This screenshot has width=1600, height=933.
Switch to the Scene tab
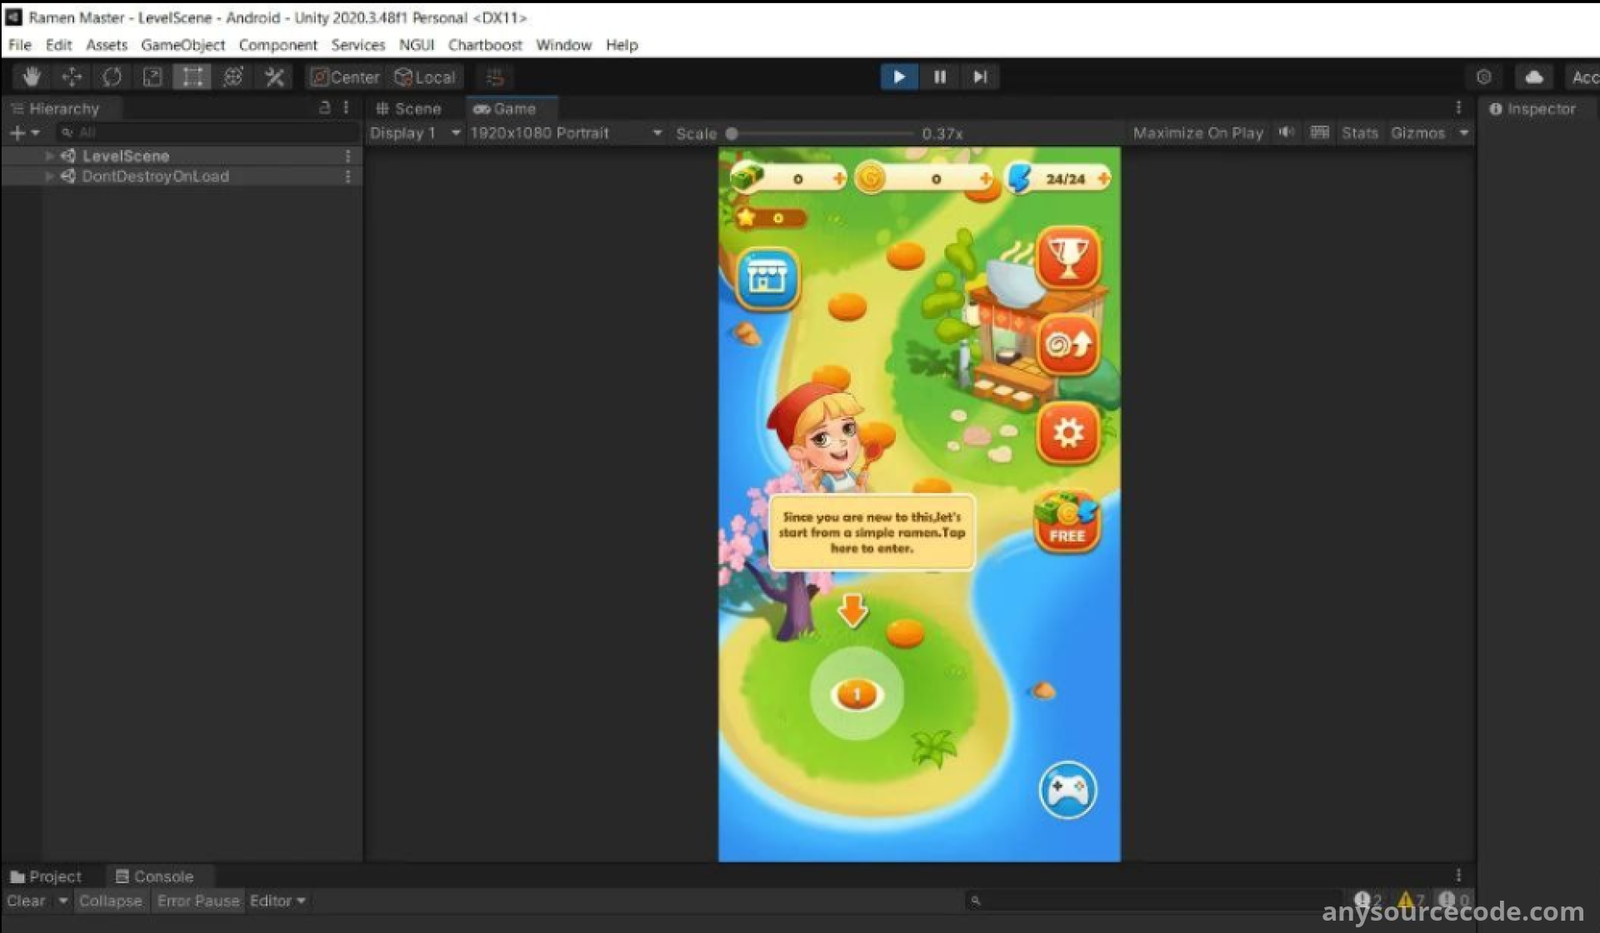pos(408,109)
